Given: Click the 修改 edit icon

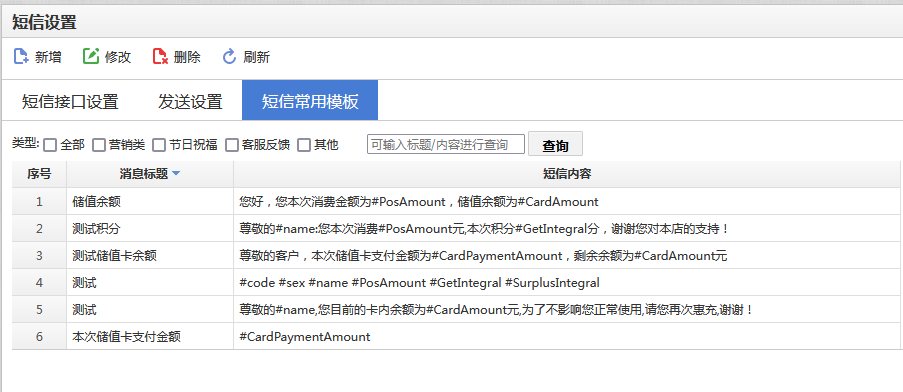Looking at the screenshot, I should tap(91, 56).
